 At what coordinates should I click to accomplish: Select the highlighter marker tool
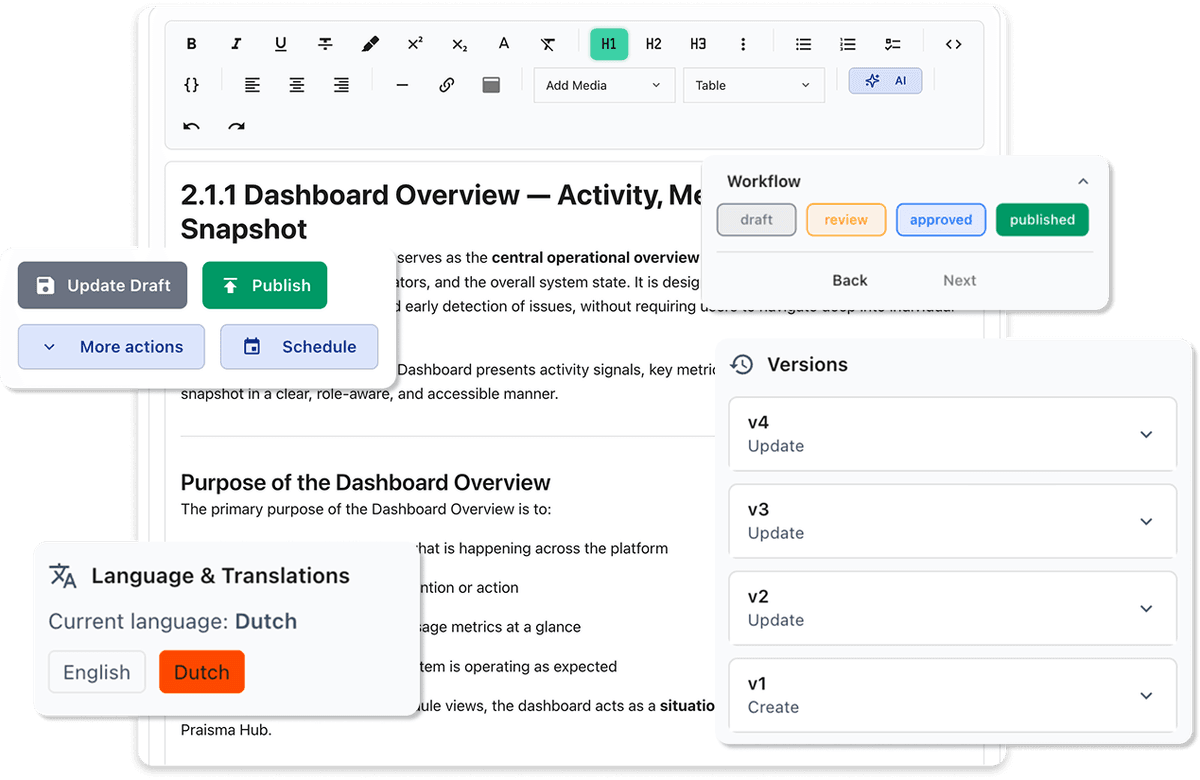pos(370,44)
